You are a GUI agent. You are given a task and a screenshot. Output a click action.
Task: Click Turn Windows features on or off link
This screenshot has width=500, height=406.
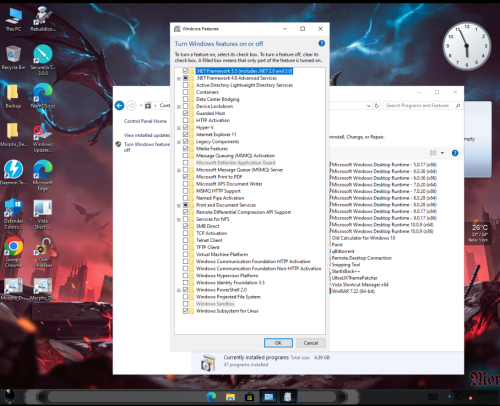point(147,147)
